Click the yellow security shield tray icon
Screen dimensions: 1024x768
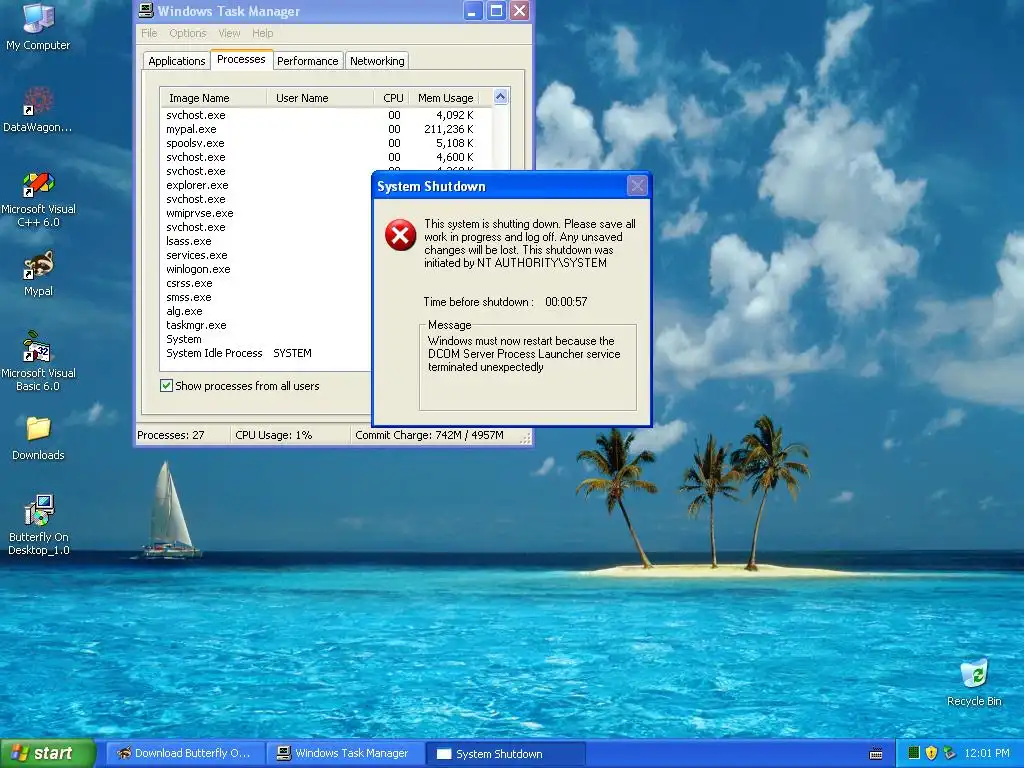tap(931, 753)
